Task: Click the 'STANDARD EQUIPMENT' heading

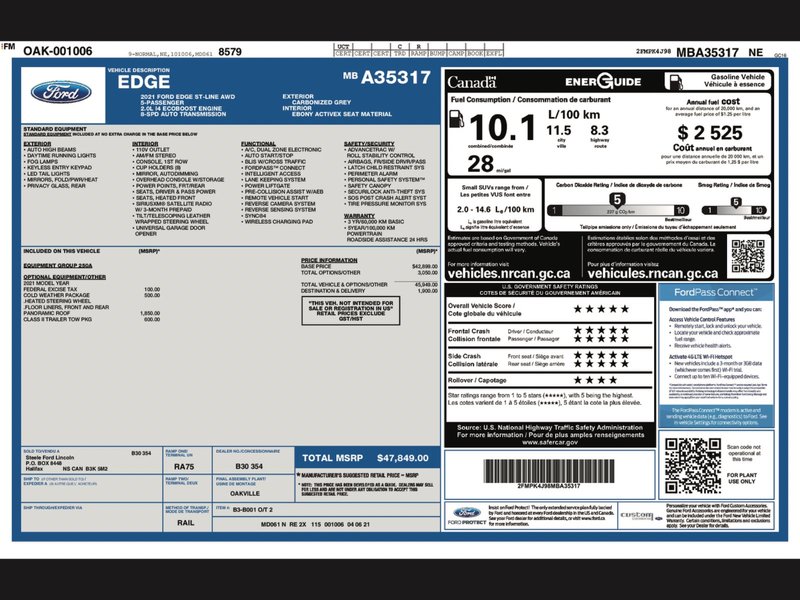Action: [55, 129]
